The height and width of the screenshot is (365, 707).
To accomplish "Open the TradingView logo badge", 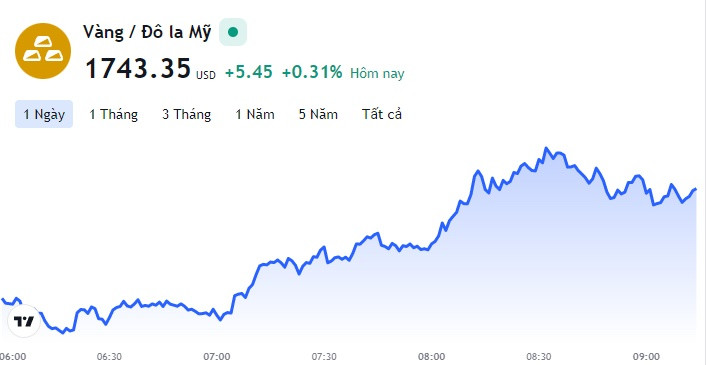I will (24, 321).
